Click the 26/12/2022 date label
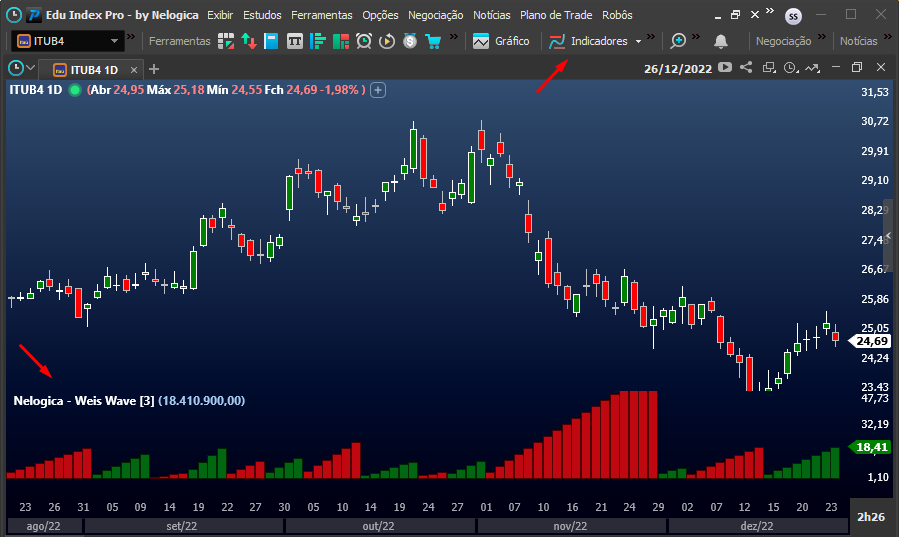Image resolution: width=899 pixels, height=537 pixels. pyautogui.click(x=678, y=69)
